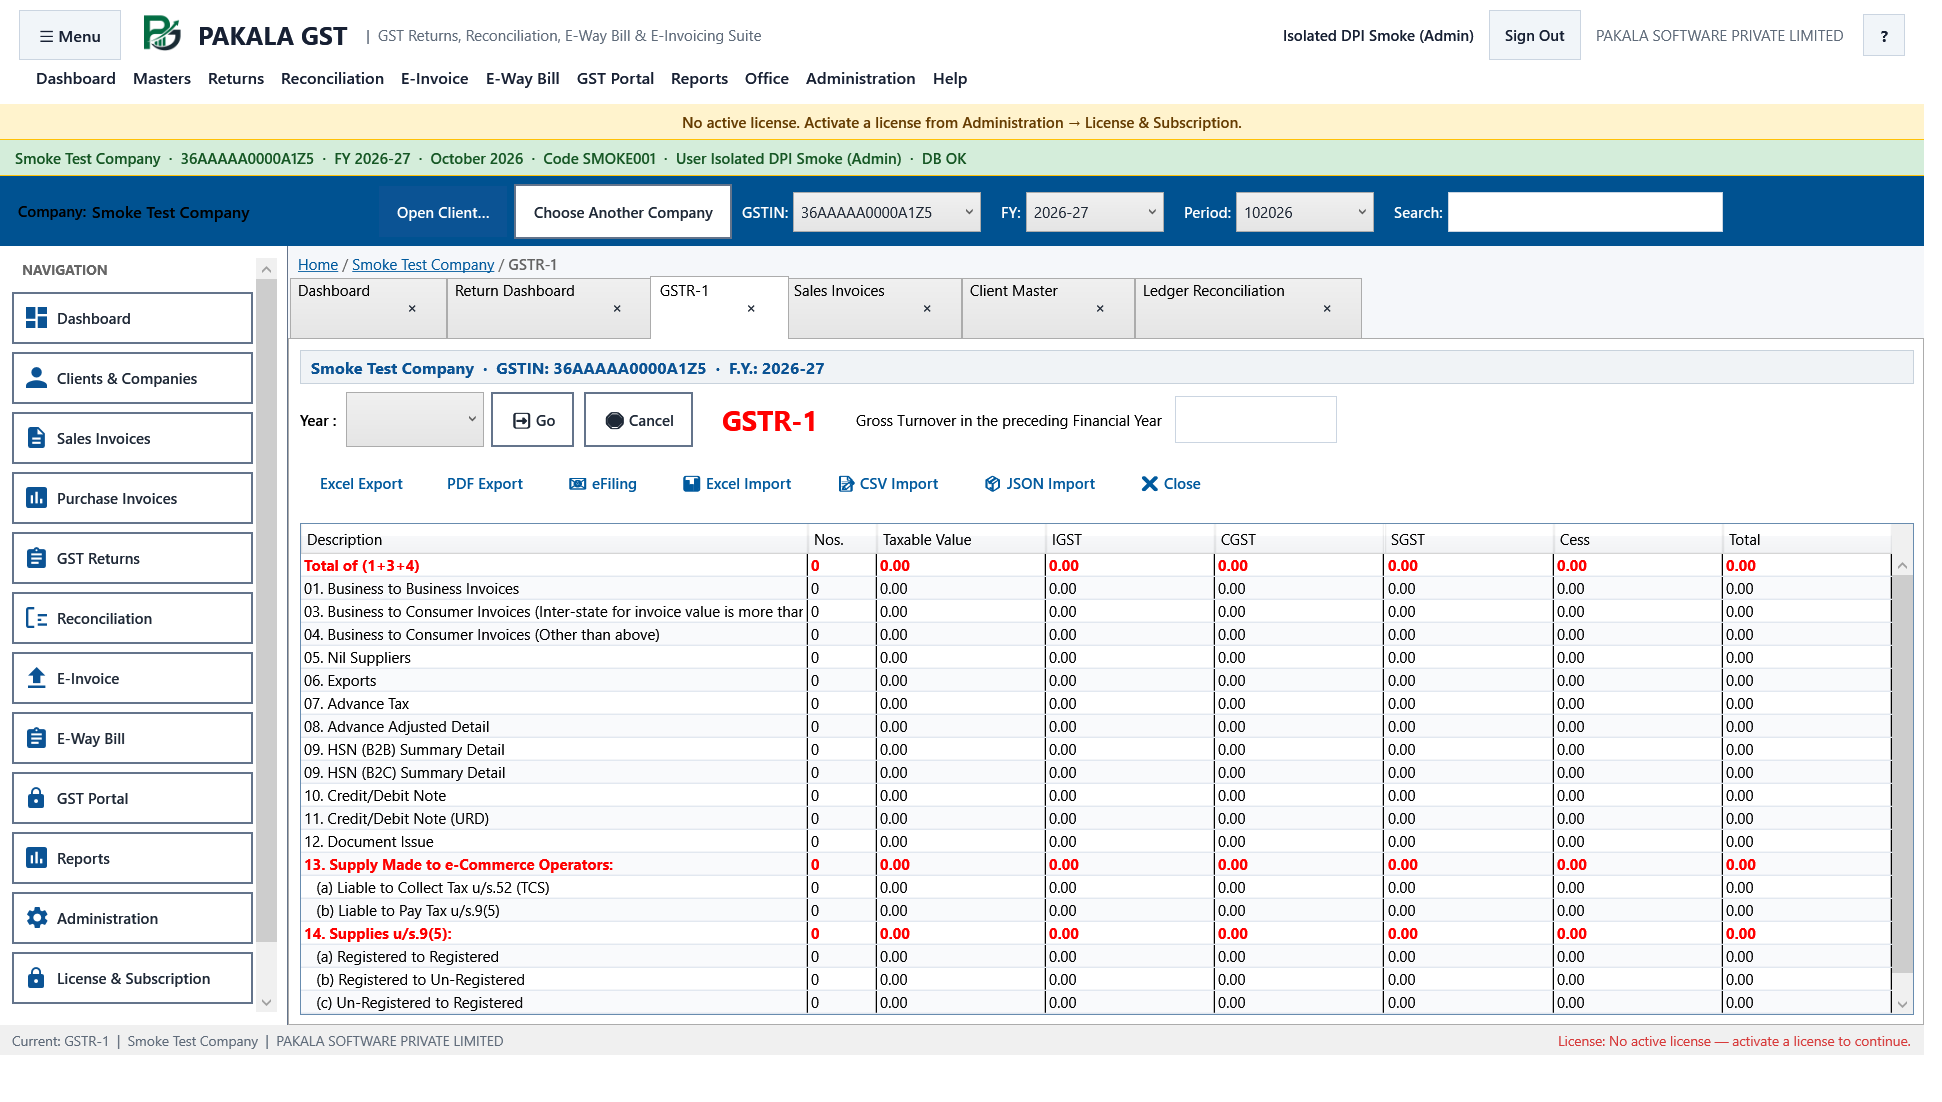Expand the FY 2026-27 dropdown
Image resolution: width=1942 pixels, height=1102 pixels.
(1094, 212)
